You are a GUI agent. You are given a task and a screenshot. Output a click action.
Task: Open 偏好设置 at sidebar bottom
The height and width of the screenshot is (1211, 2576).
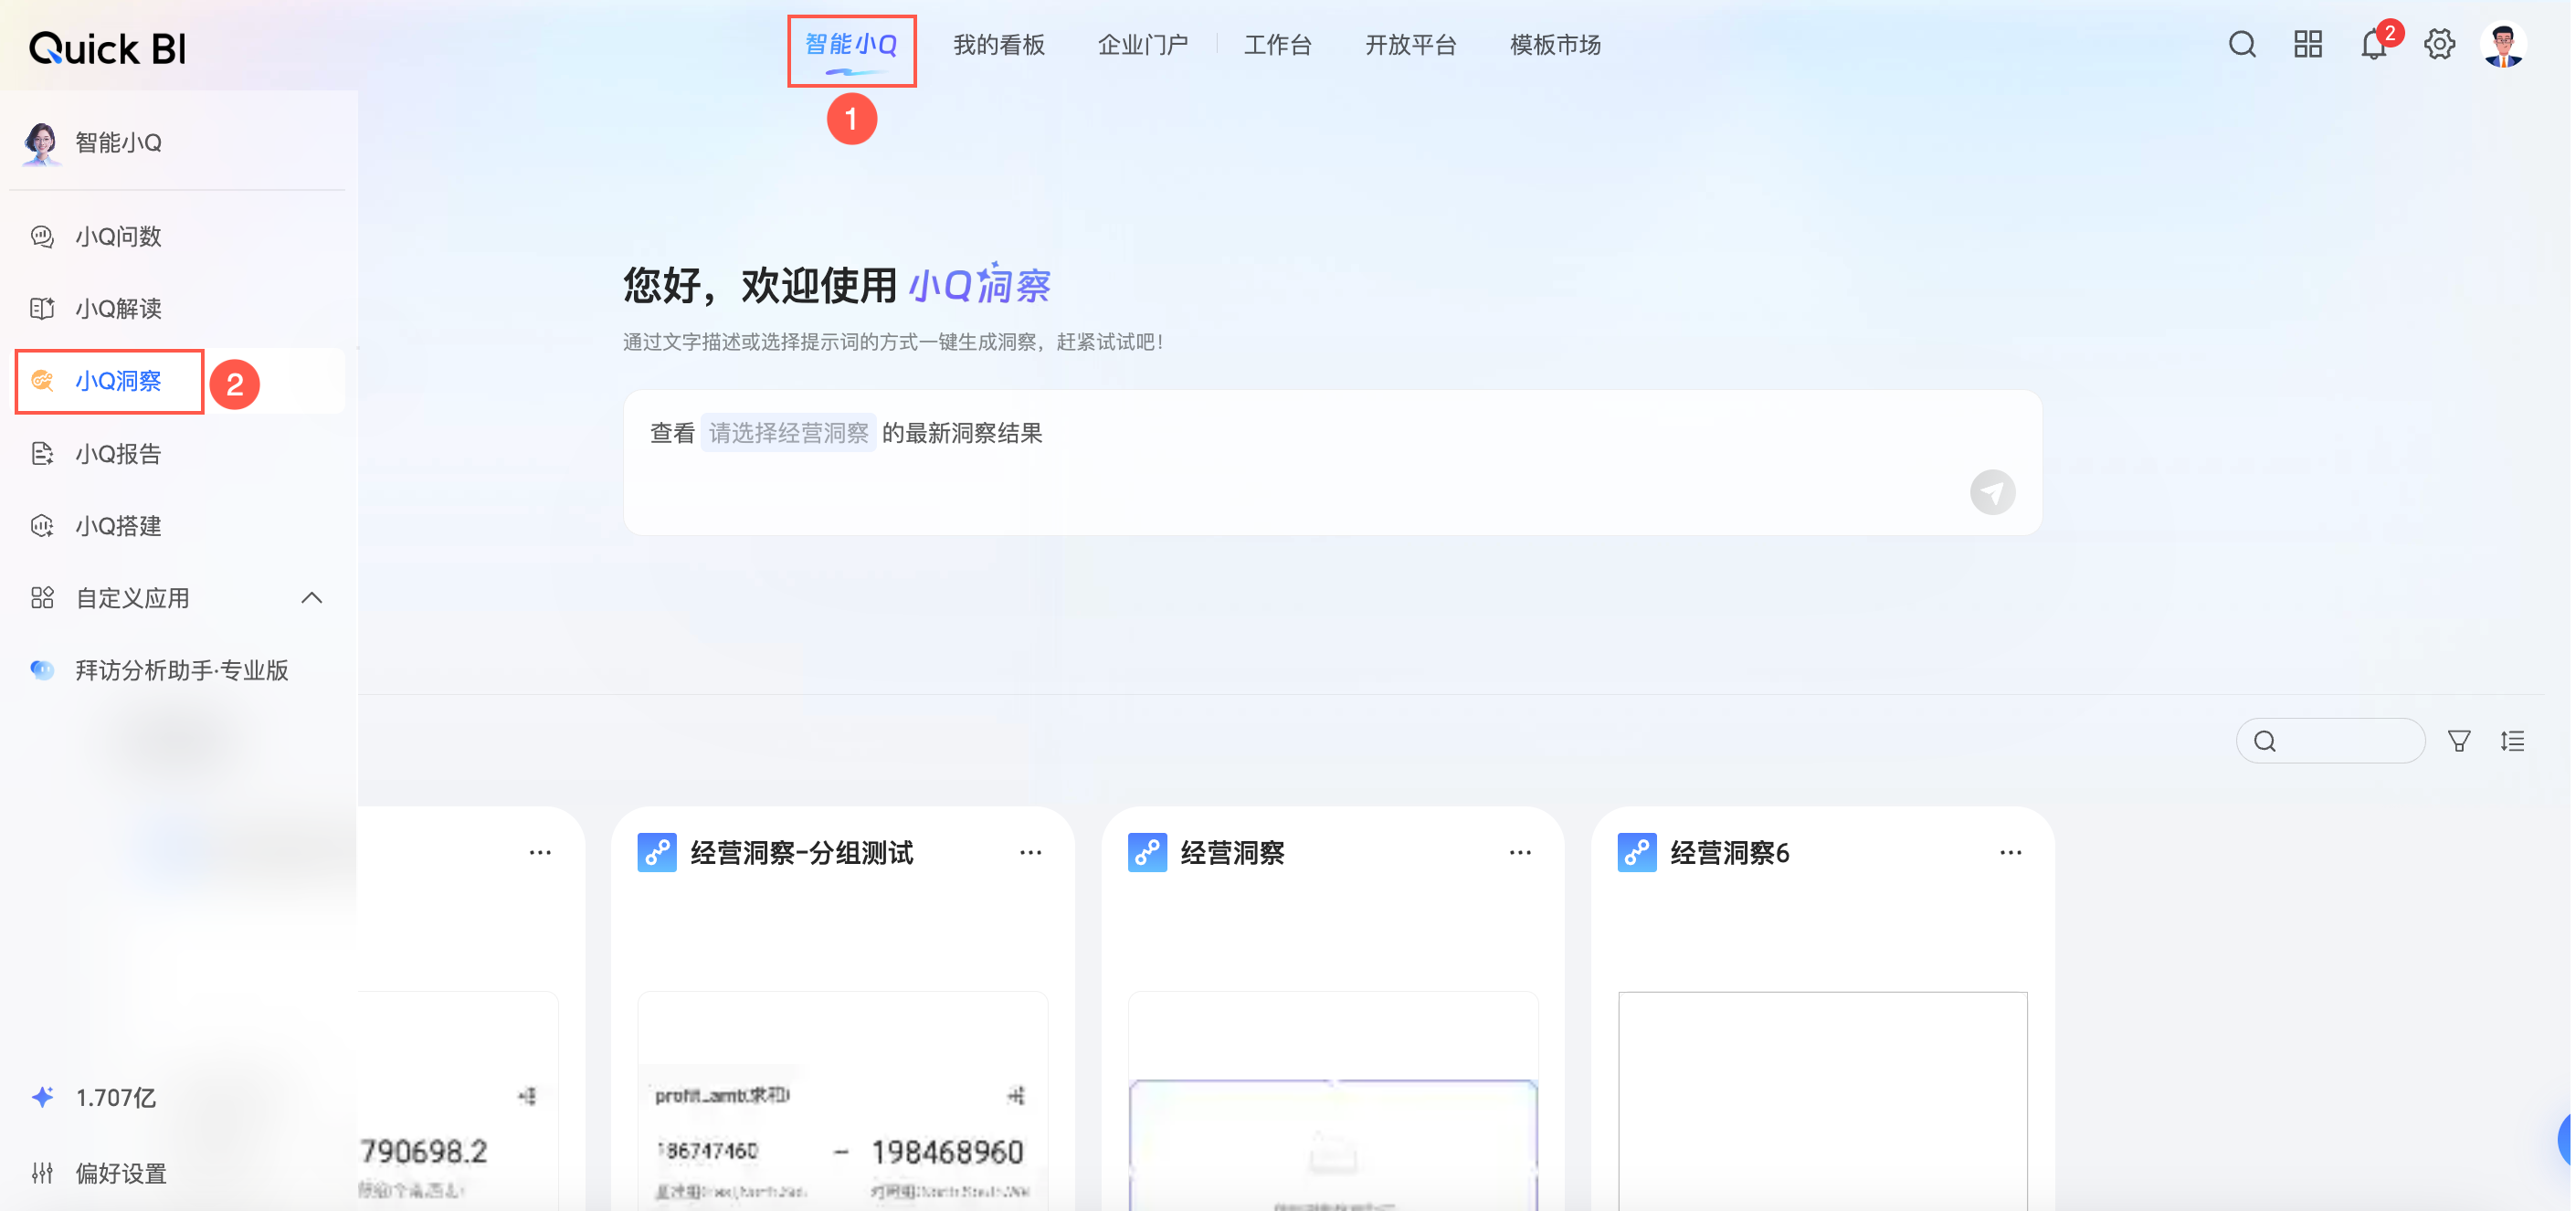point(120,1173)
